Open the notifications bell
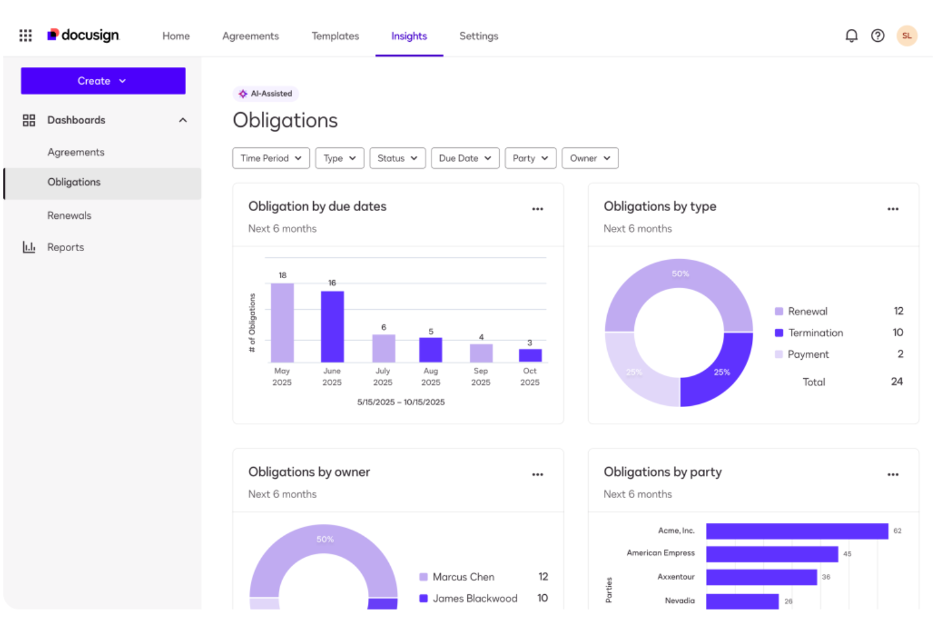Screen dimensions: 936x624 tap(851, 35)
